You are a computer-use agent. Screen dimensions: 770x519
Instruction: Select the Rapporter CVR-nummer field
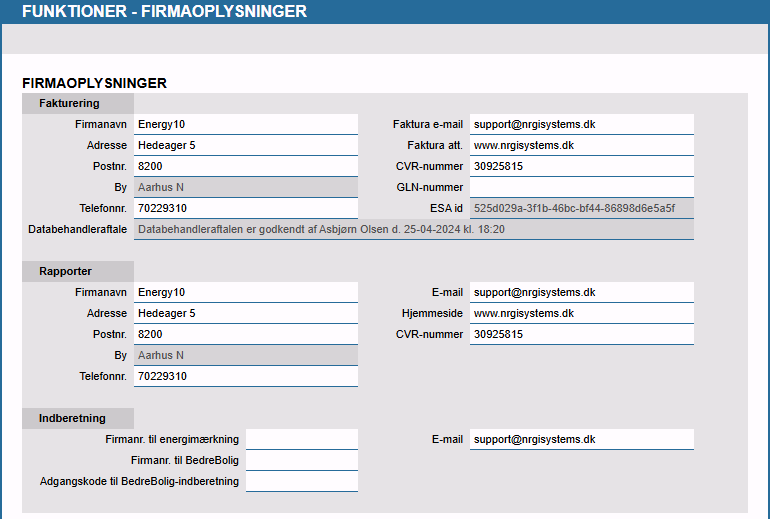click(581, 334)
